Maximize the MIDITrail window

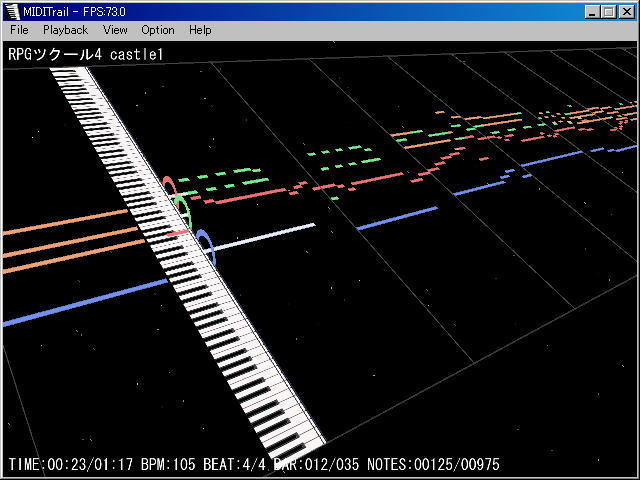pyautogui.click(x=608, y=12)
